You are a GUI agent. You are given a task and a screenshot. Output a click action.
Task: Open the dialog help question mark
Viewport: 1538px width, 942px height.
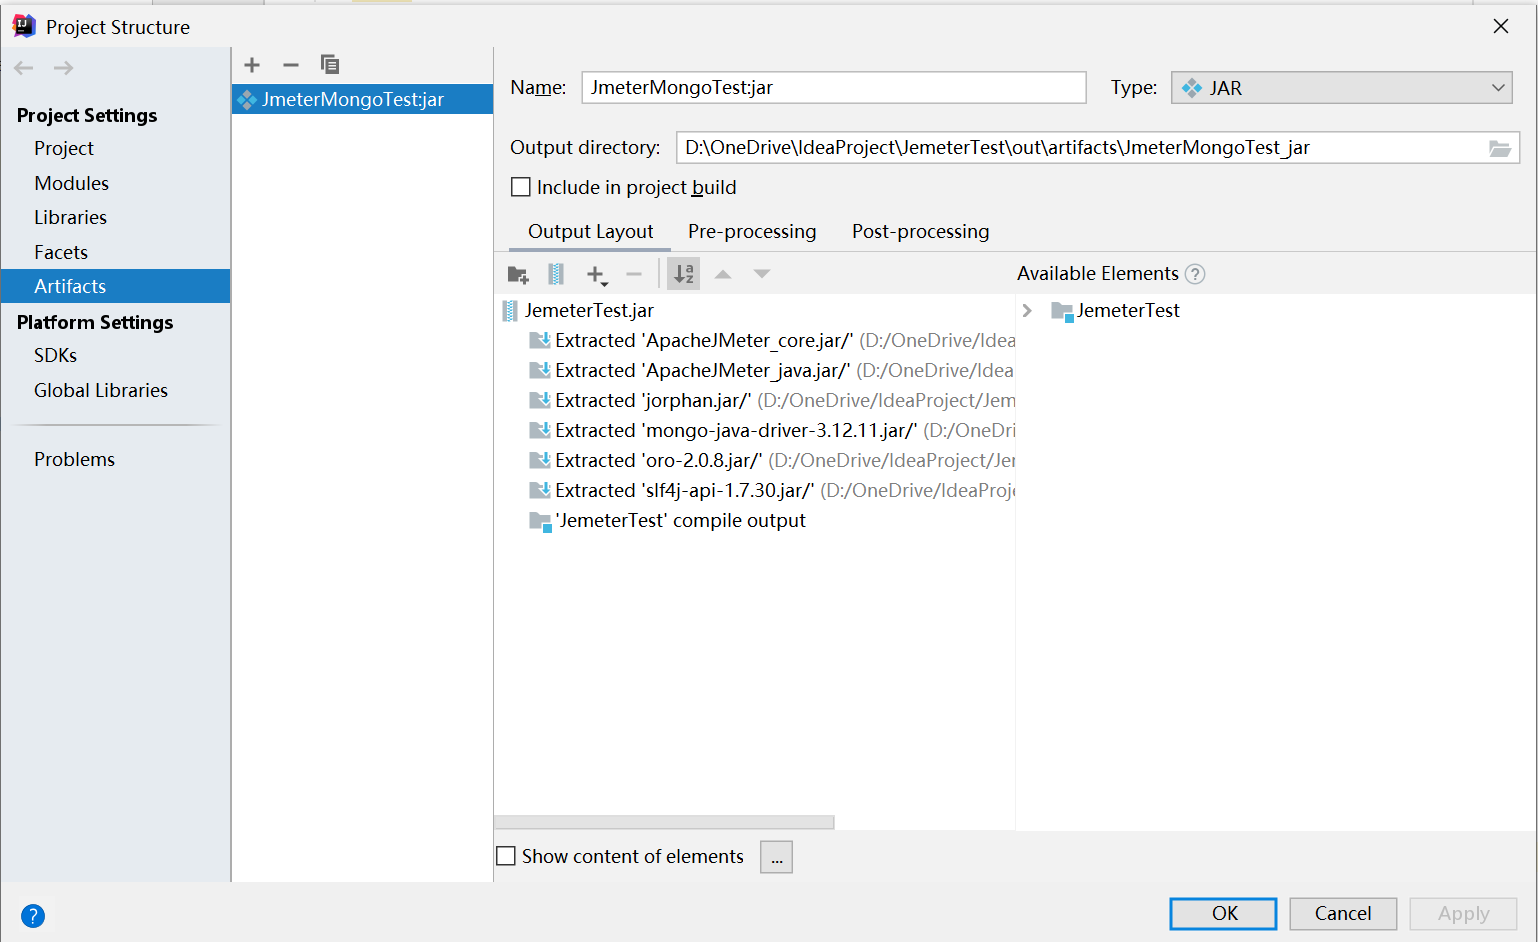click(x=33, y=916)
